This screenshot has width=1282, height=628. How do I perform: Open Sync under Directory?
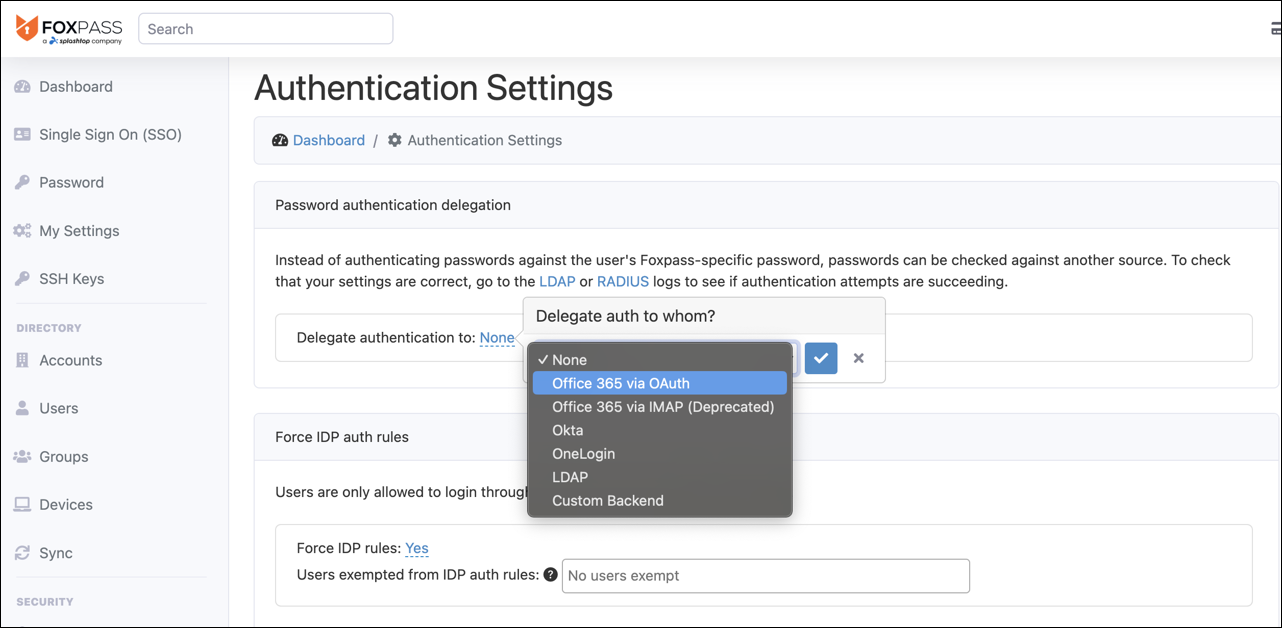click(56, 553)
